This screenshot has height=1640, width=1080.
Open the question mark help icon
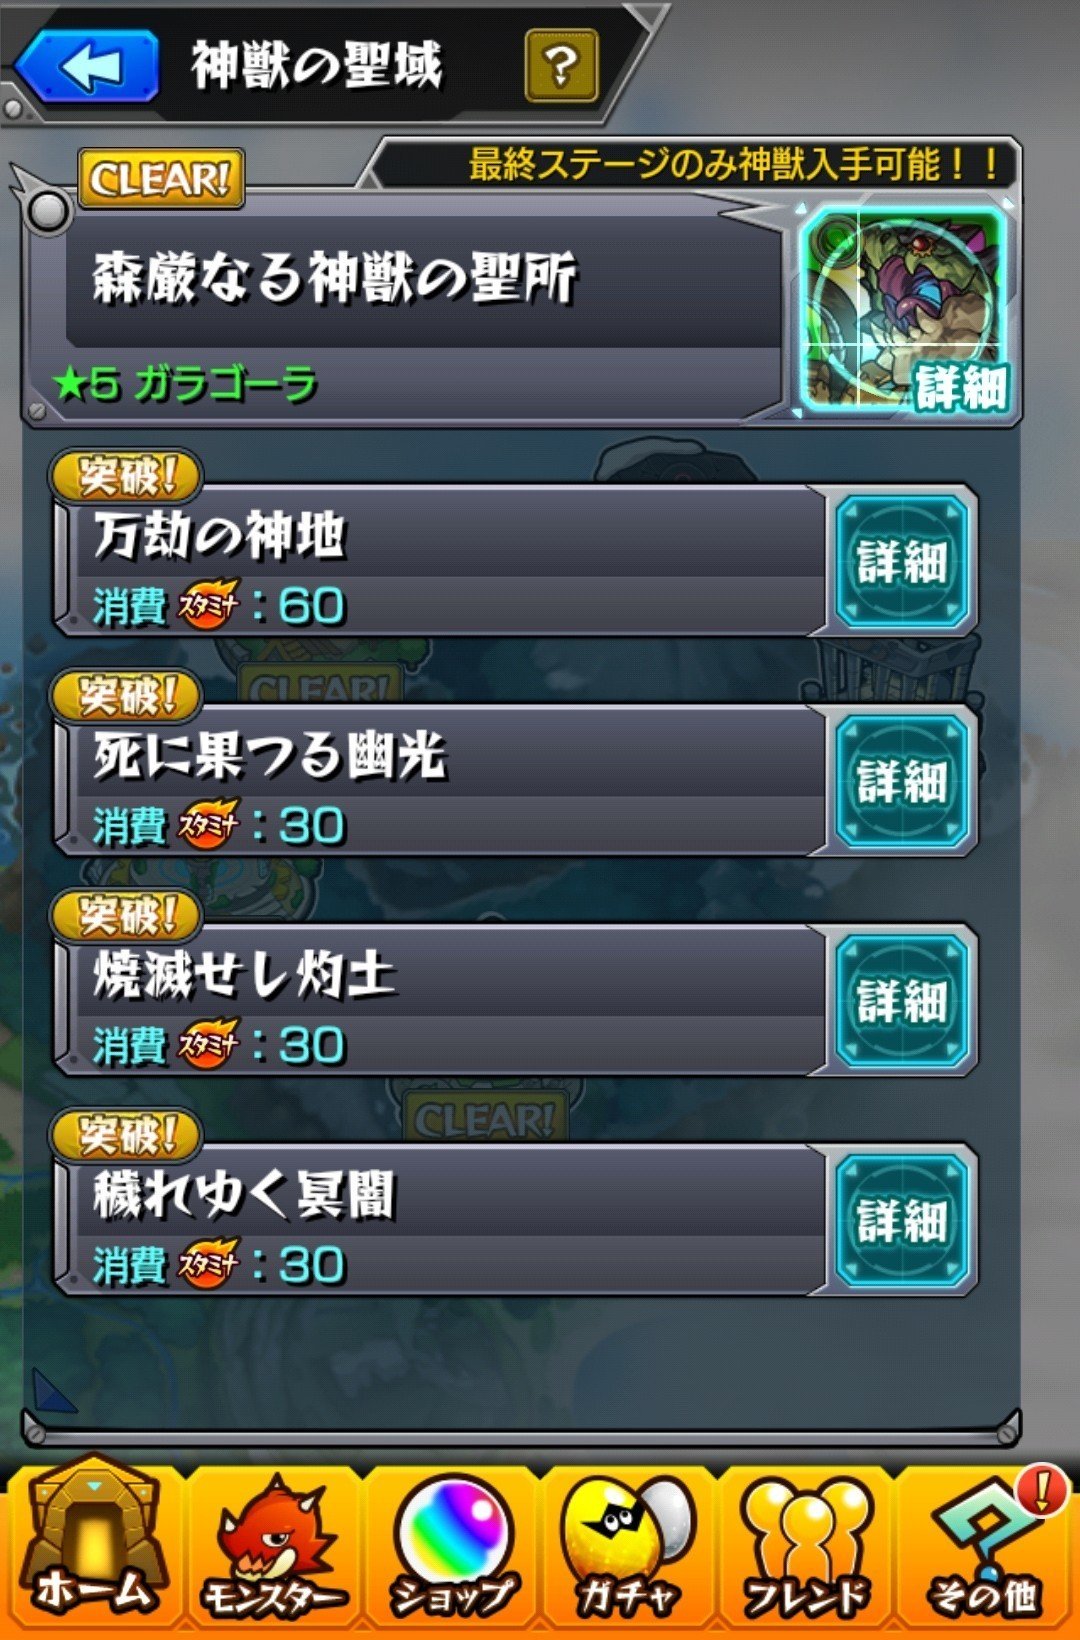click(561, 66)
